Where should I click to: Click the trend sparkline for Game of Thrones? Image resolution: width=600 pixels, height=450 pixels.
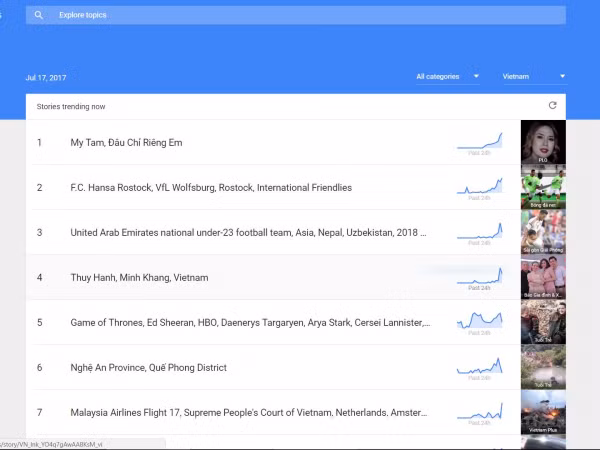pyautogui.click(x=479, y=320)
